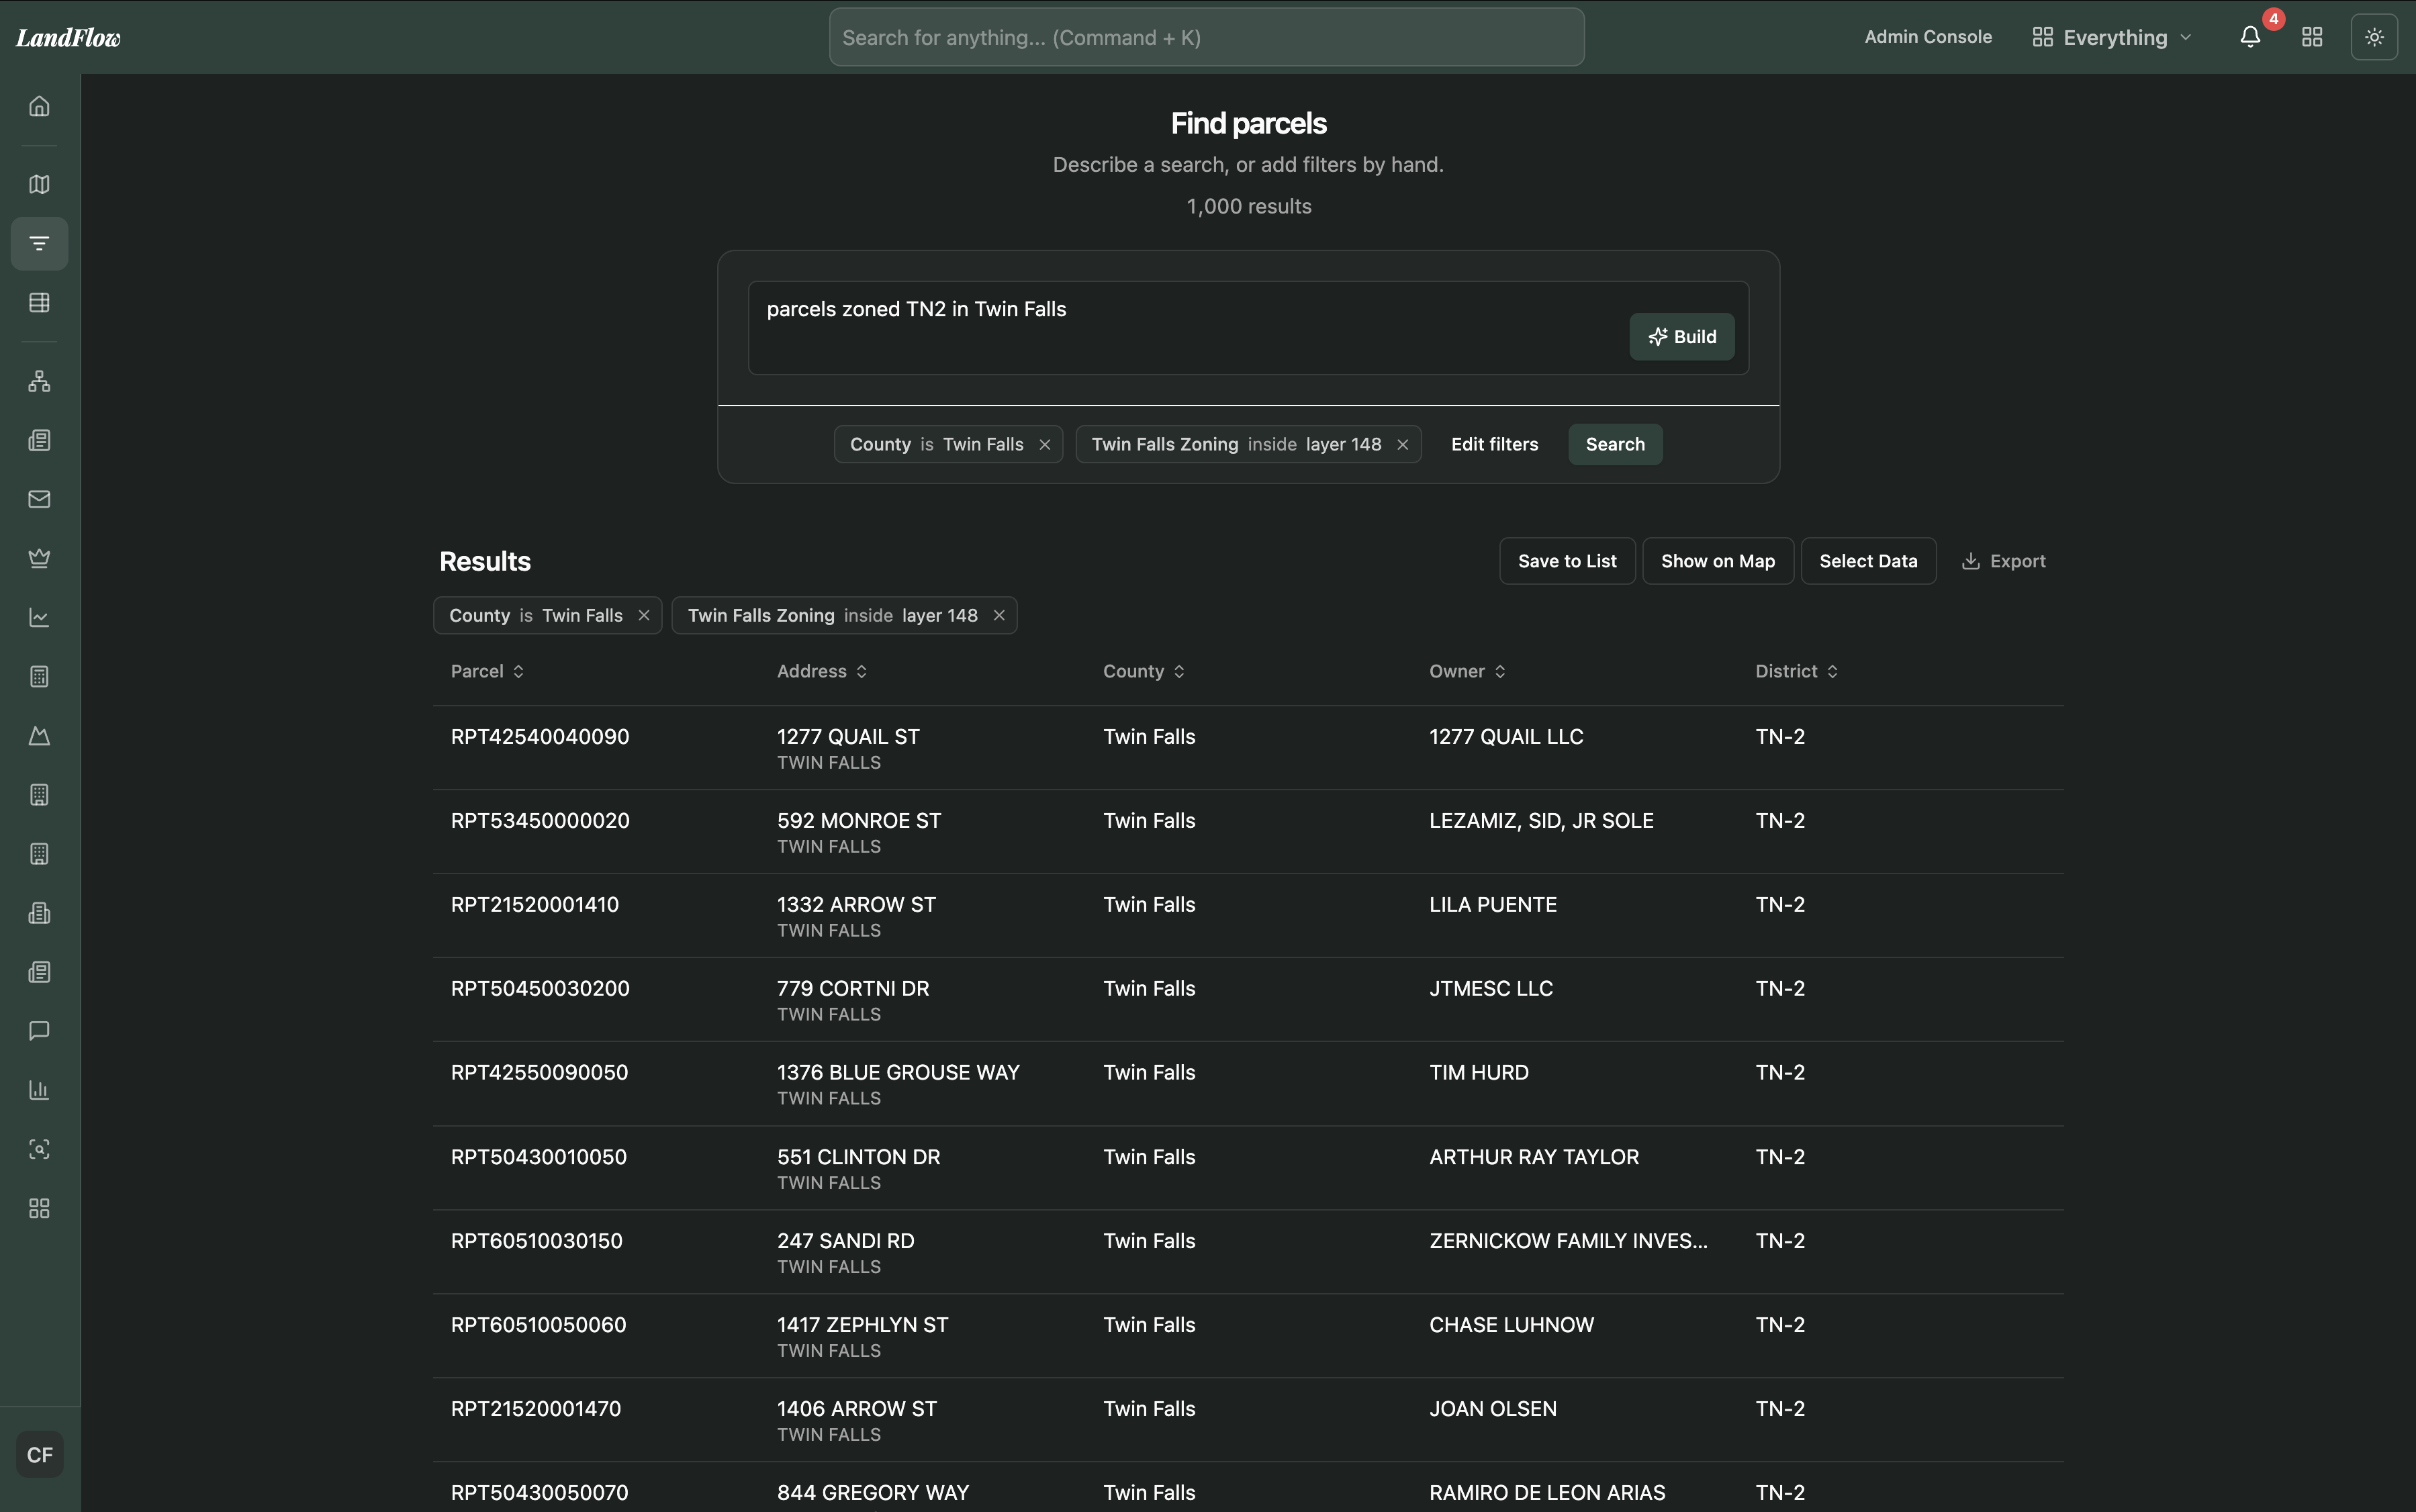Sort by the Owner column
The width and height of the screenshot is (2416, 1512).
coord(1467,671)
